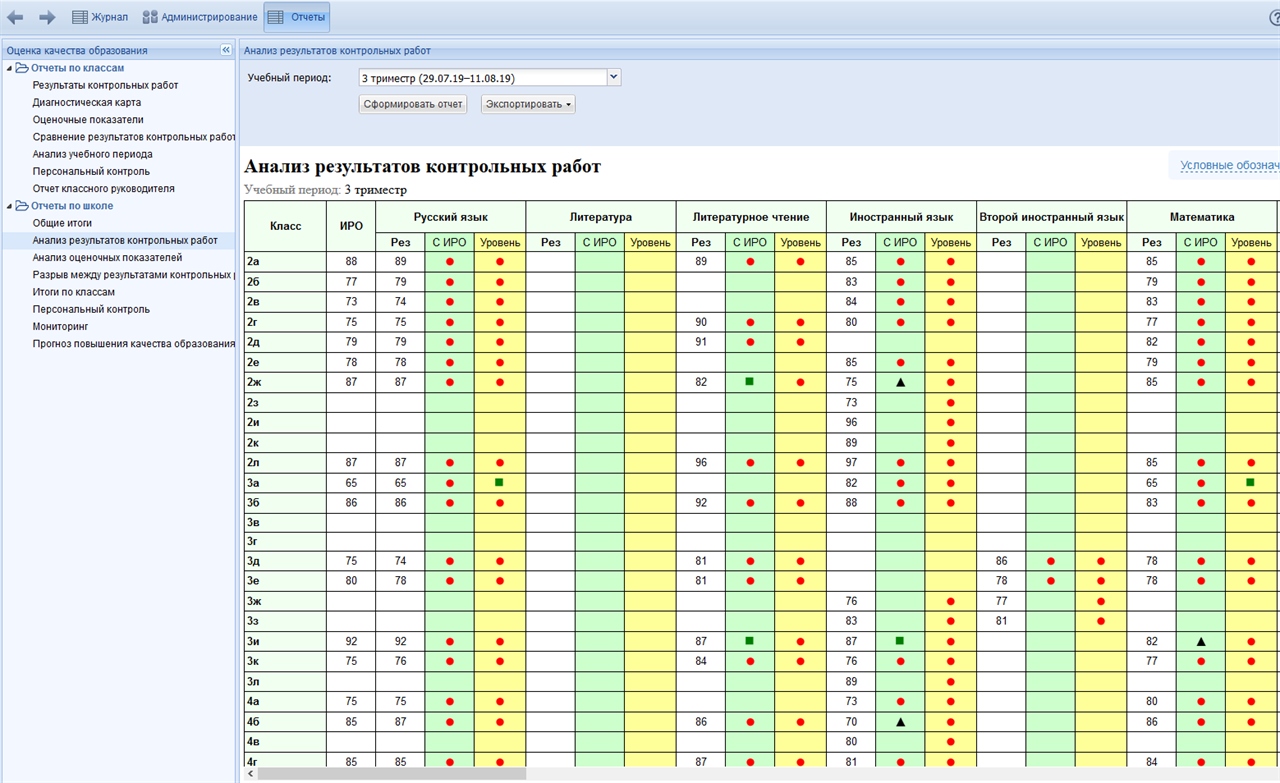Click black triangle in 4б Иностранный язык С ИРО
The image size is (1280, 783).
(900, 721)
